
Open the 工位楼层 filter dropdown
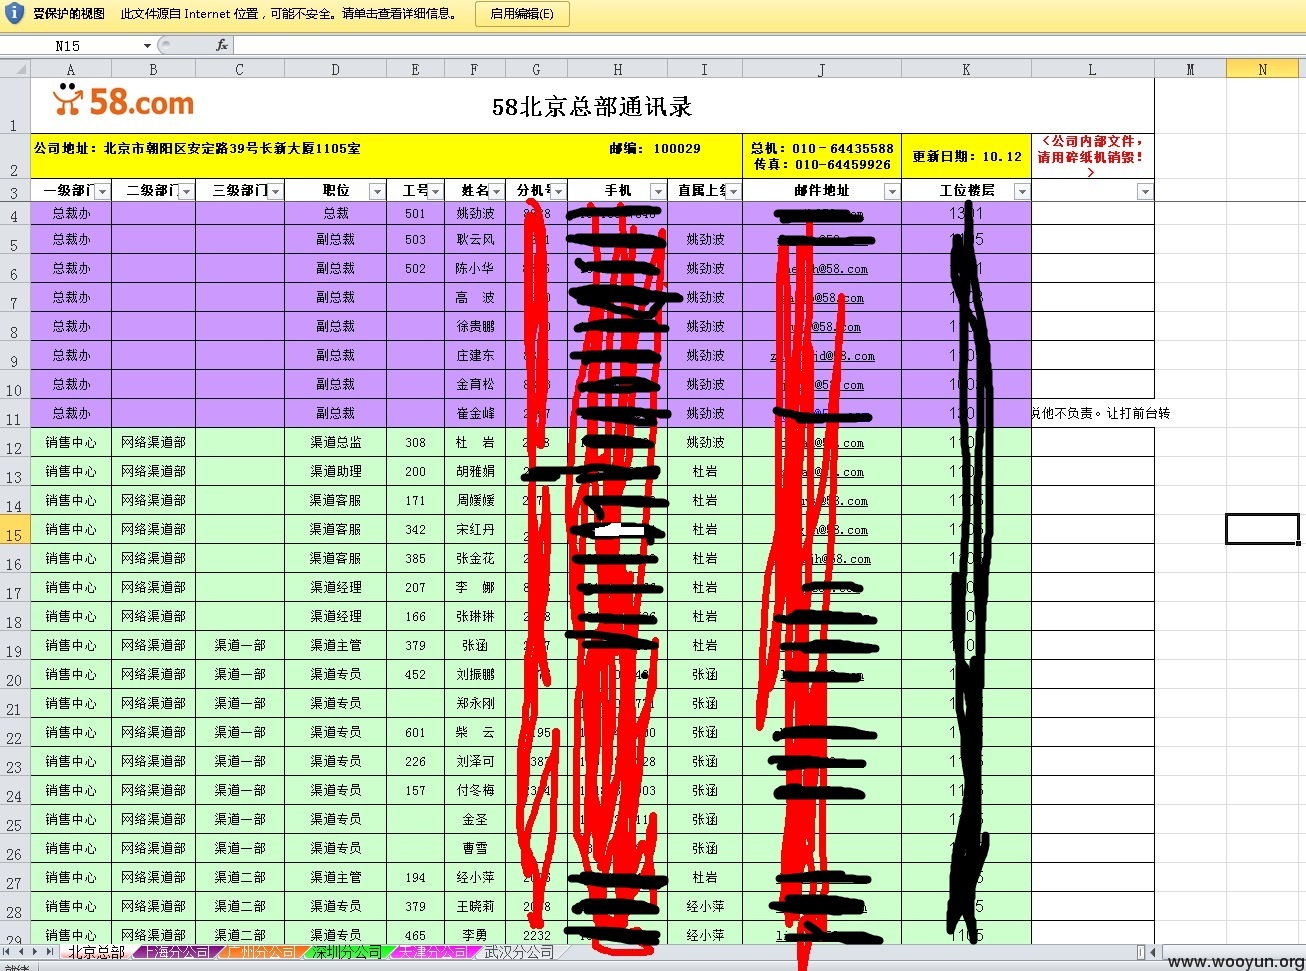pos(1022,191)
